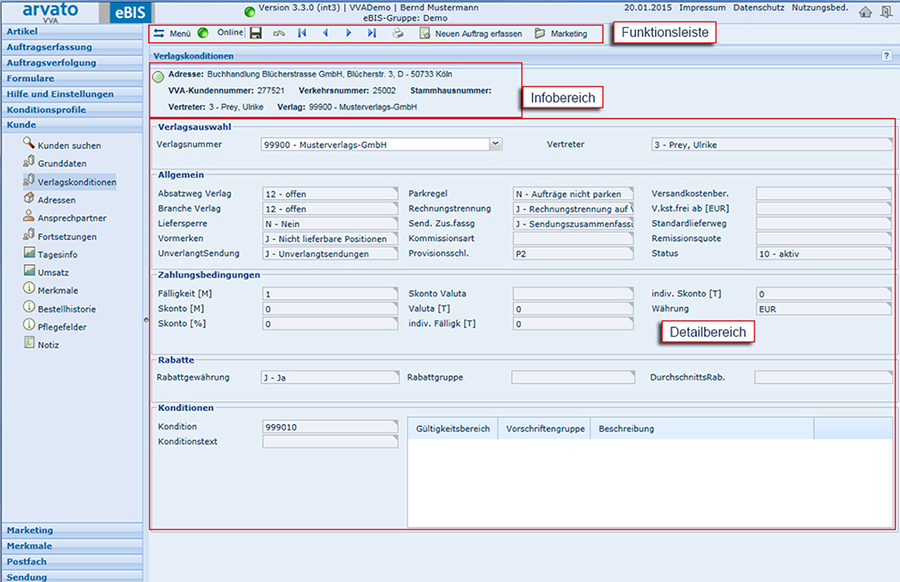Open the Menü button in the function bar
900x582 pixels.
172,33
